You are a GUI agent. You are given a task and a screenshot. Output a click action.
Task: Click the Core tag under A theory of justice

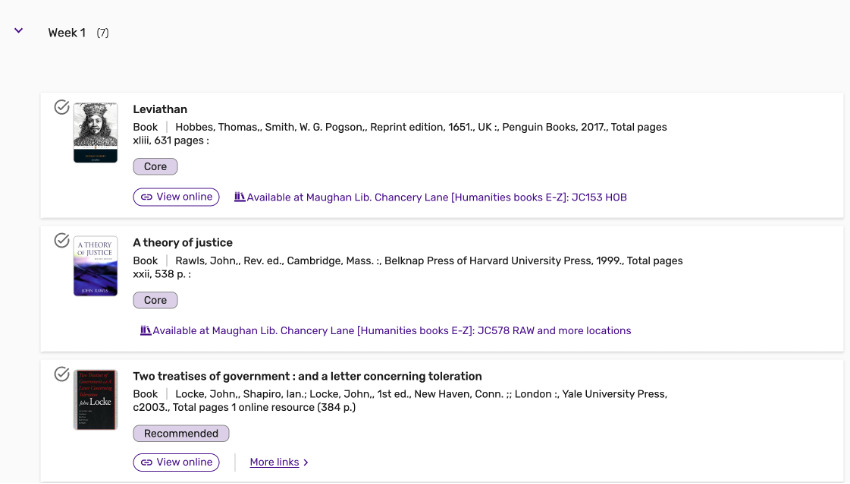click(155, 300)
